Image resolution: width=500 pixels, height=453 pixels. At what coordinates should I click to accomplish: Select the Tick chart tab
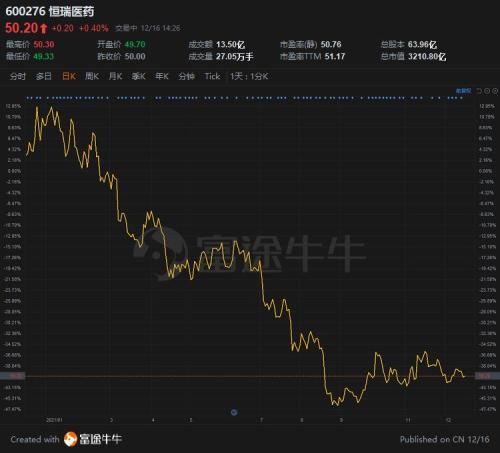tap(212, 76)
